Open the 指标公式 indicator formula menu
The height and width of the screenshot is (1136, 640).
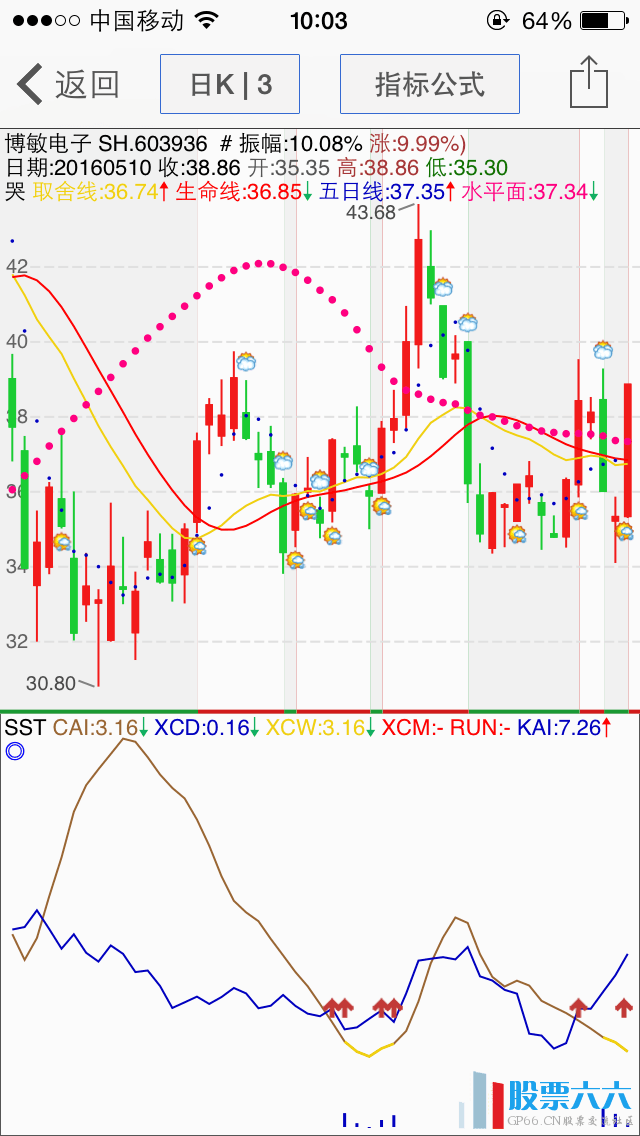click(430, 84)
